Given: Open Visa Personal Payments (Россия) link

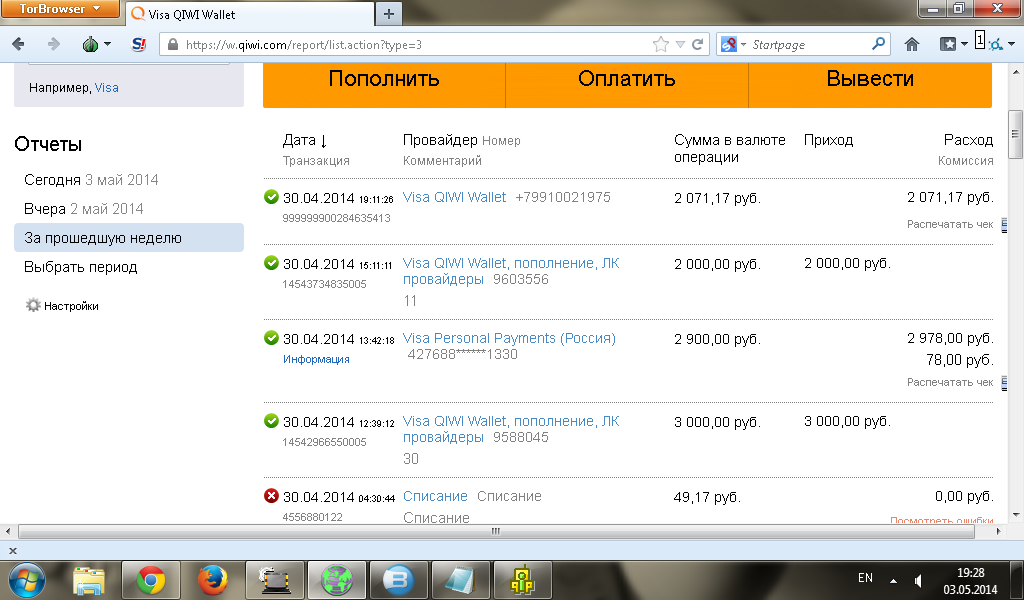Looking at the screenshot, I should (509, 338).
